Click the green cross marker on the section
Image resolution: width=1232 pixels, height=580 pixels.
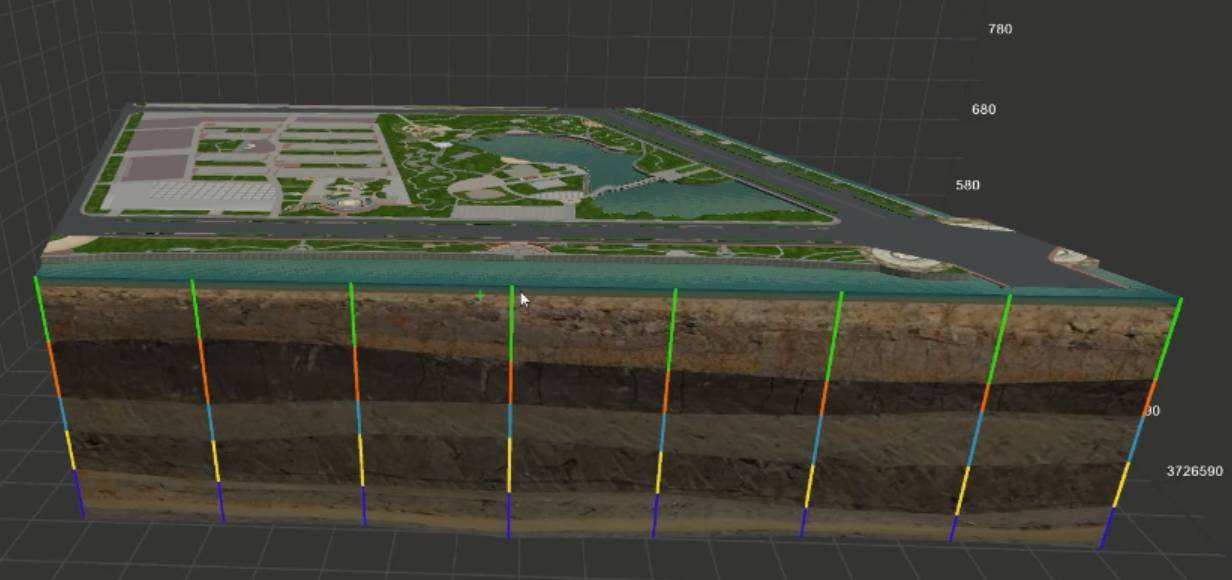pyautogui.click(x=480, y=295)
